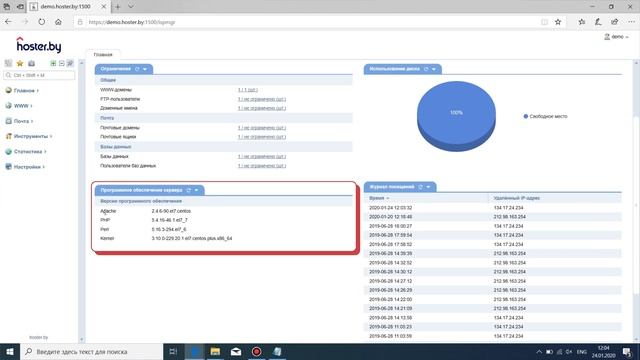Refresh the Ограничения panel
Viewport: 640px width, 360px height.
coord(137,69)
